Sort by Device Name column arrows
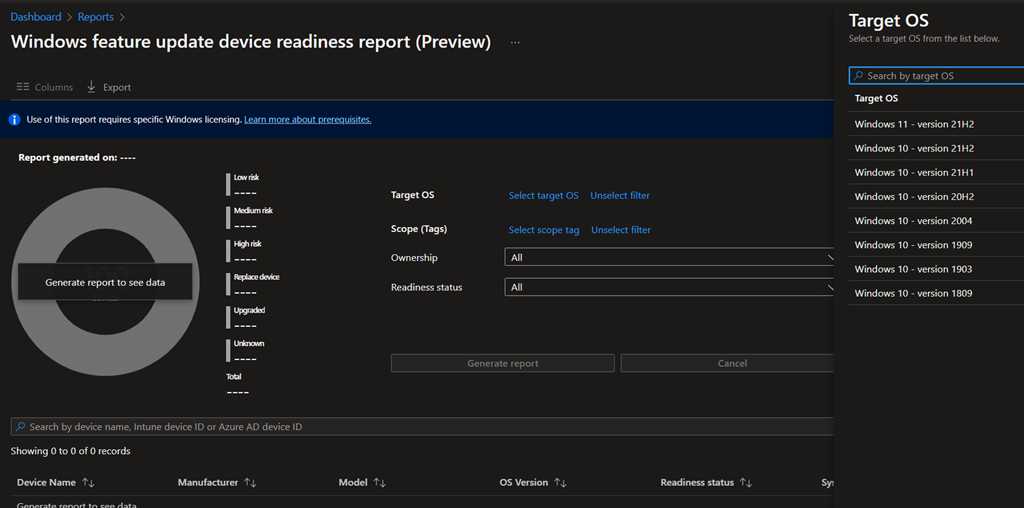This screenshot has height=508, width=1024. (x=88, y=483)
